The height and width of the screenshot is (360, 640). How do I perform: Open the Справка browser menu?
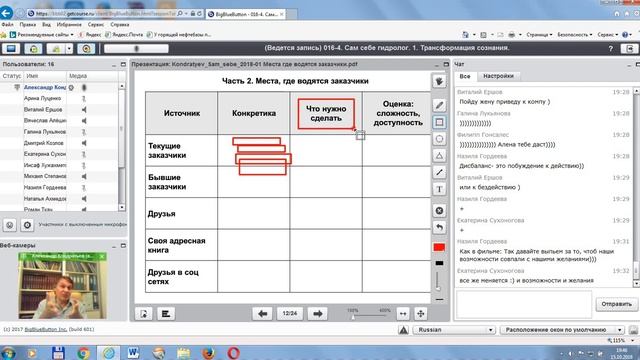point(119,24)
